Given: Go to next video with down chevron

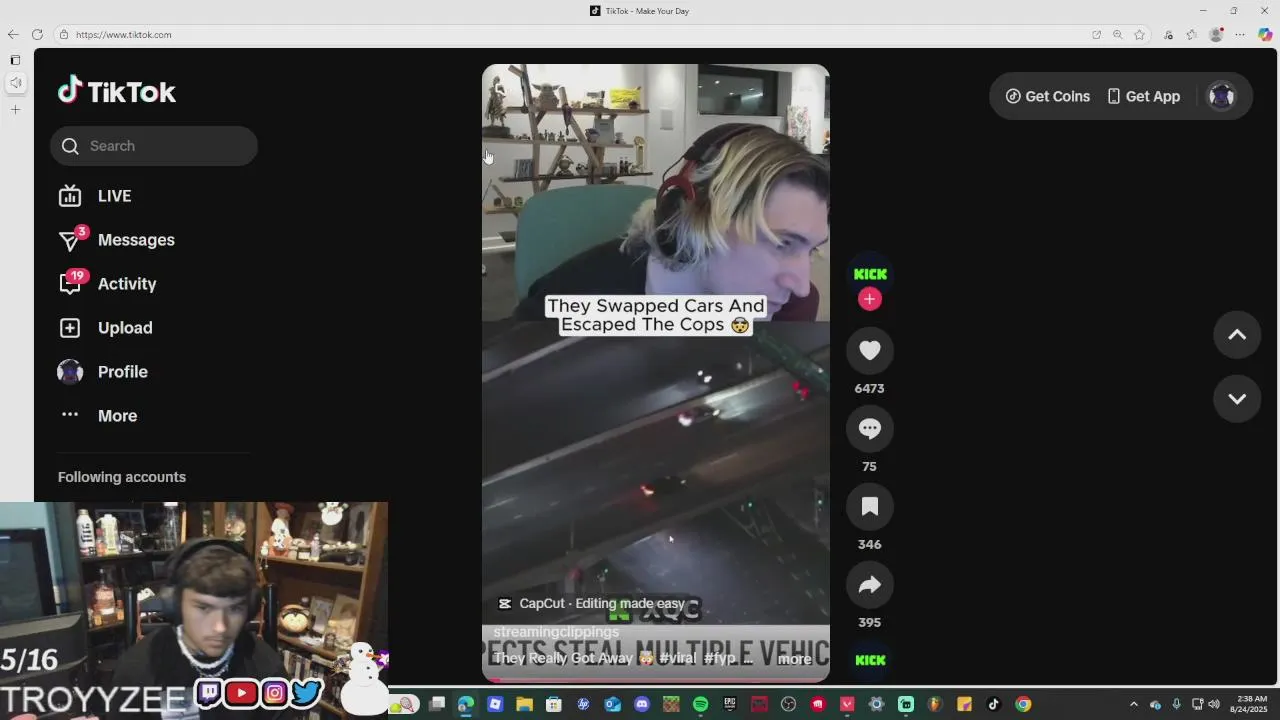Looking at the screenshot, I should pyautogui.click(x=1237, y=398).
